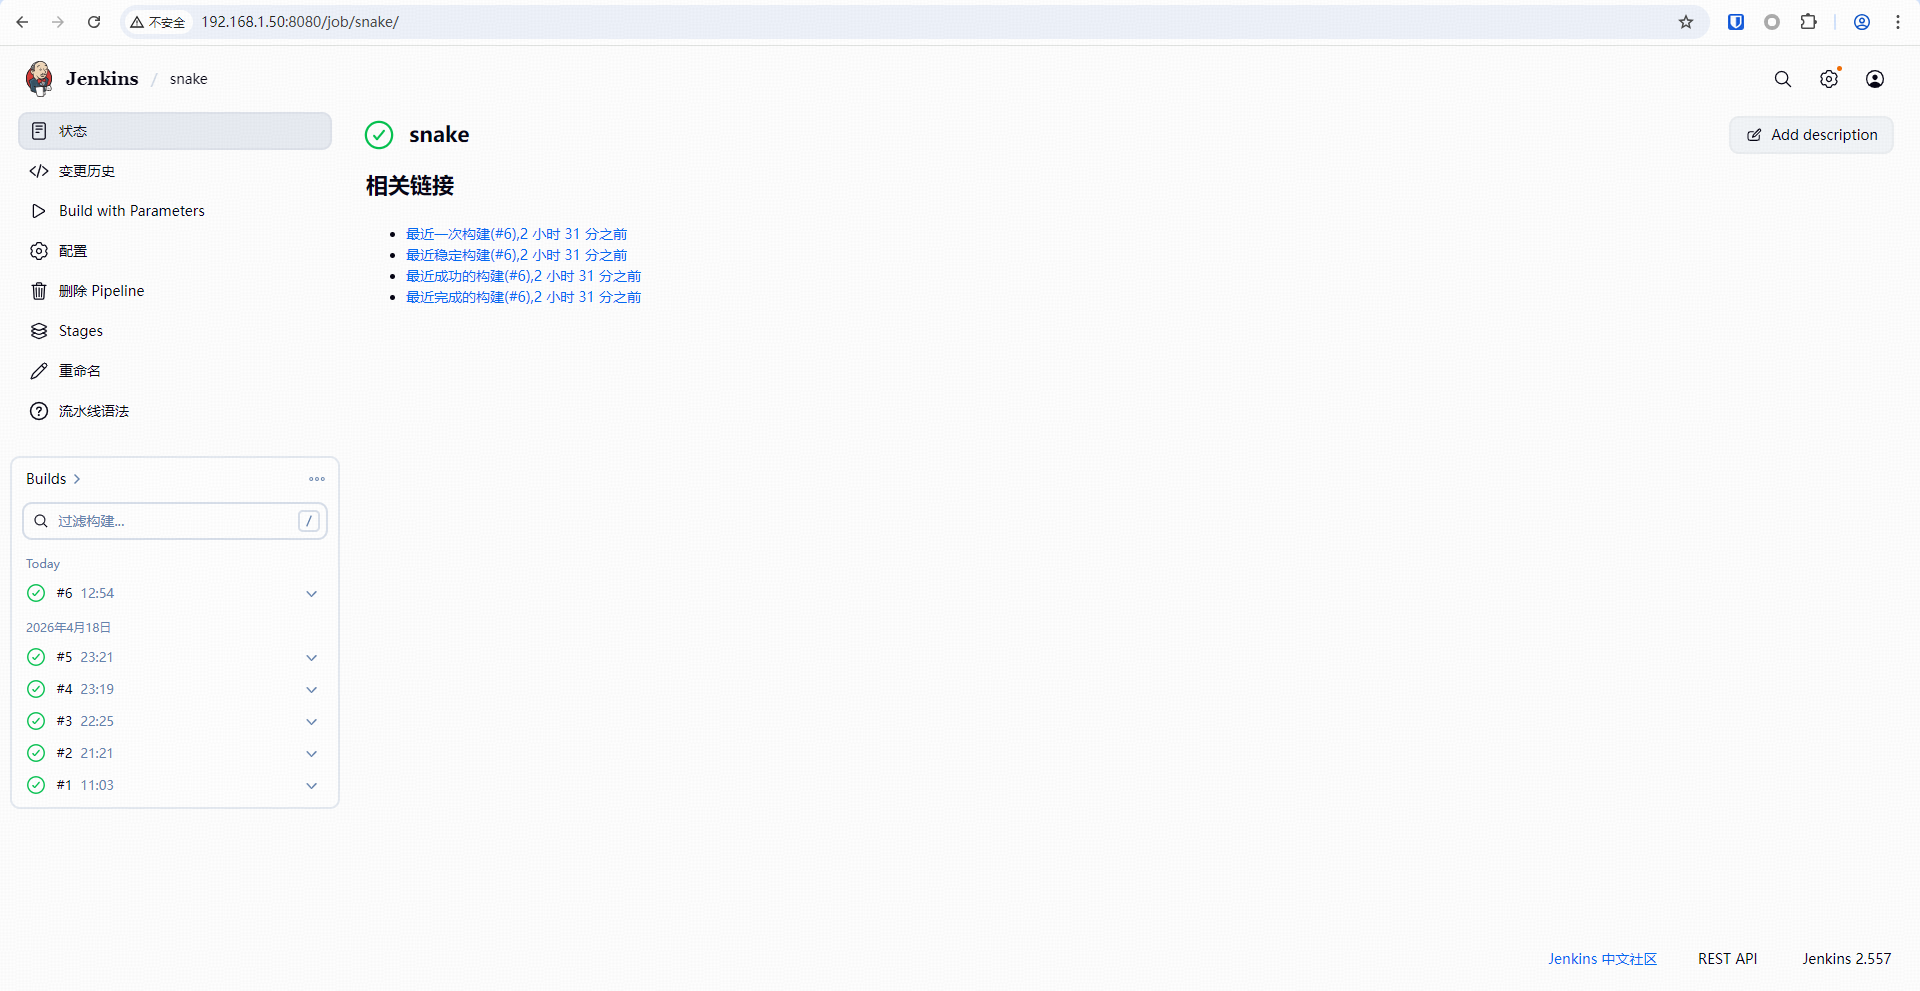
Task: Open build #2 at 21:21
Action: pos(85,753)
